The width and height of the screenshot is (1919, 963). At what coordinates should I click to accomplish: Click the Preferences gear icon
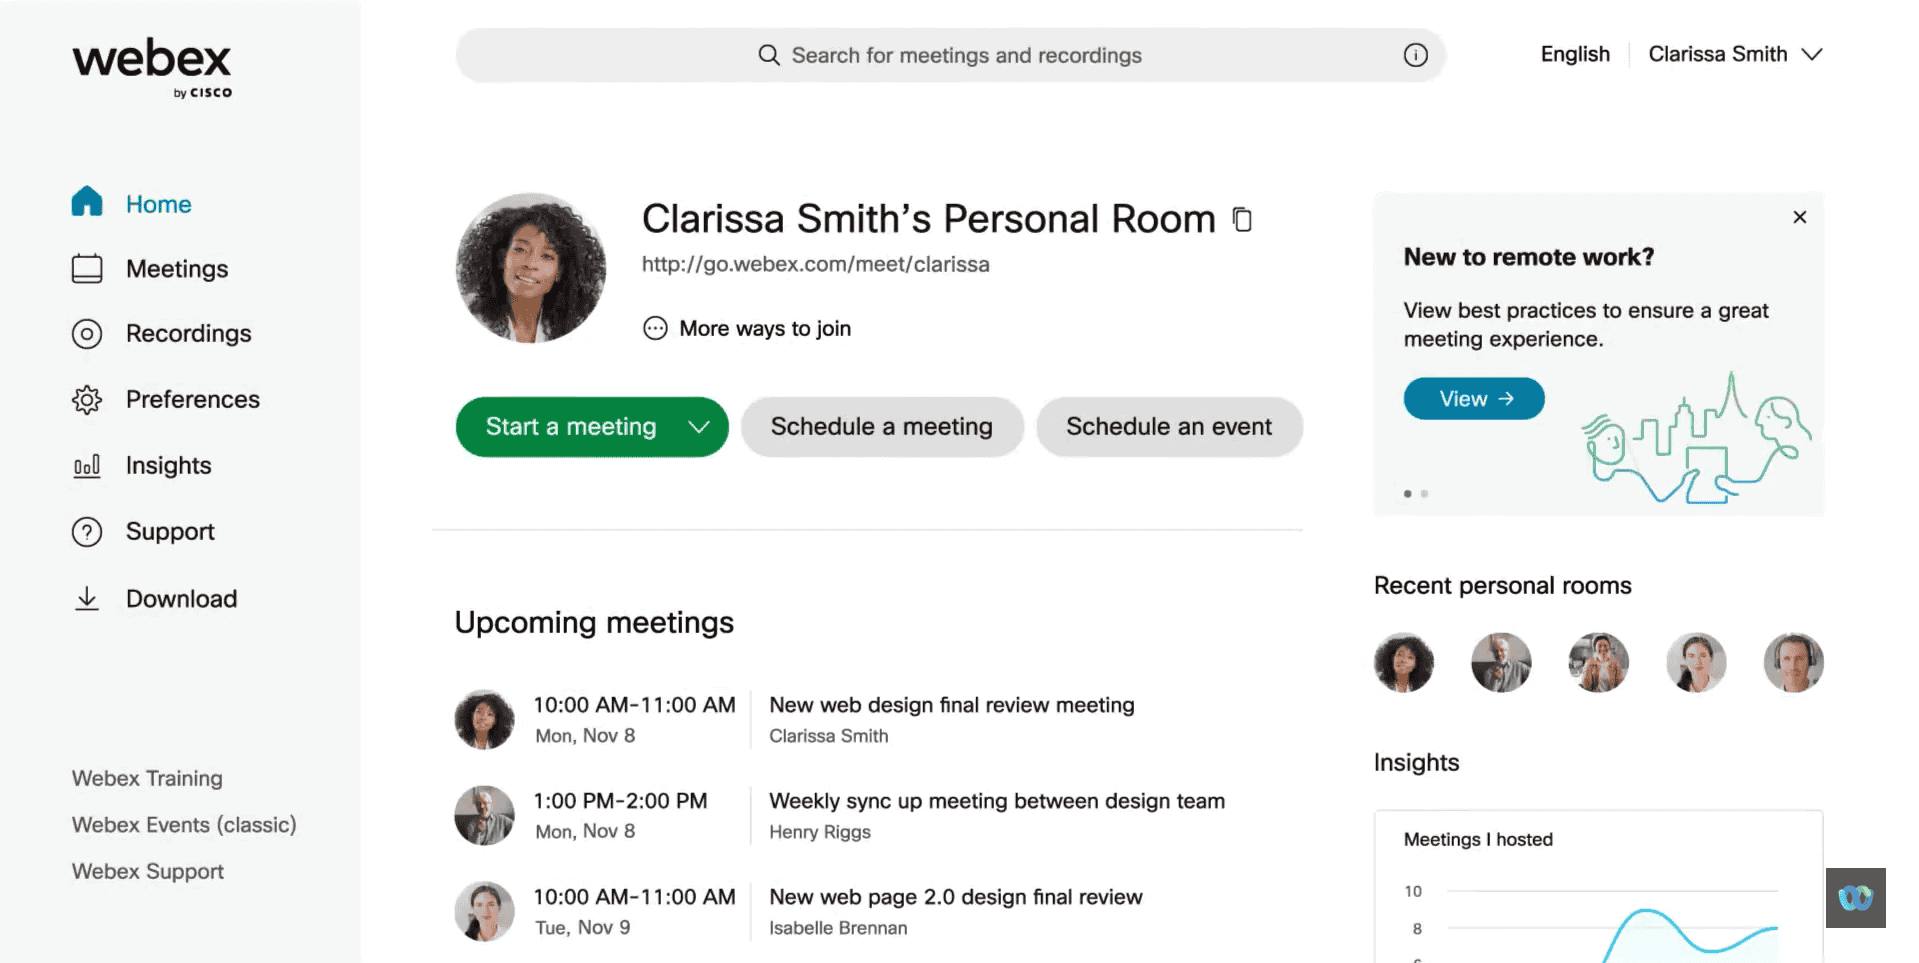87,399
